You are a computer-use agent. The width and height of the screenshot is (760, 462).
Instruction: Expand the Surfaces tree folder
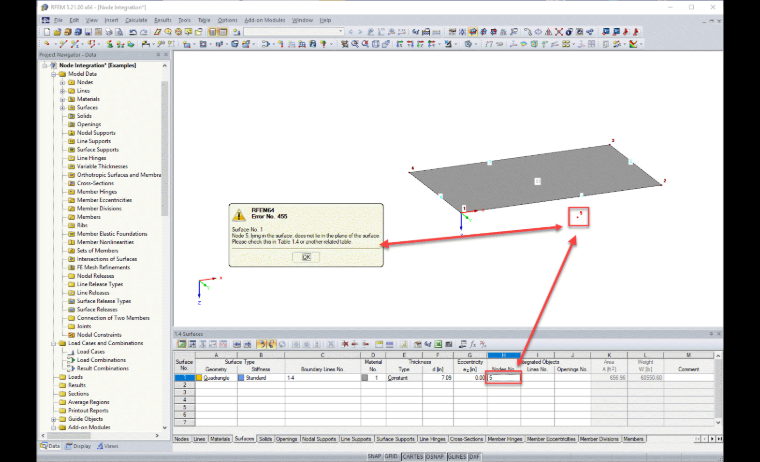62,108
